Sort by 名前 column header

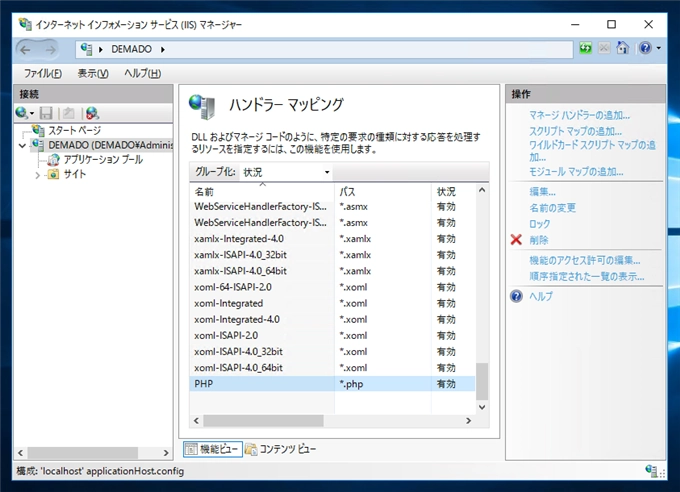coord(262,192)
